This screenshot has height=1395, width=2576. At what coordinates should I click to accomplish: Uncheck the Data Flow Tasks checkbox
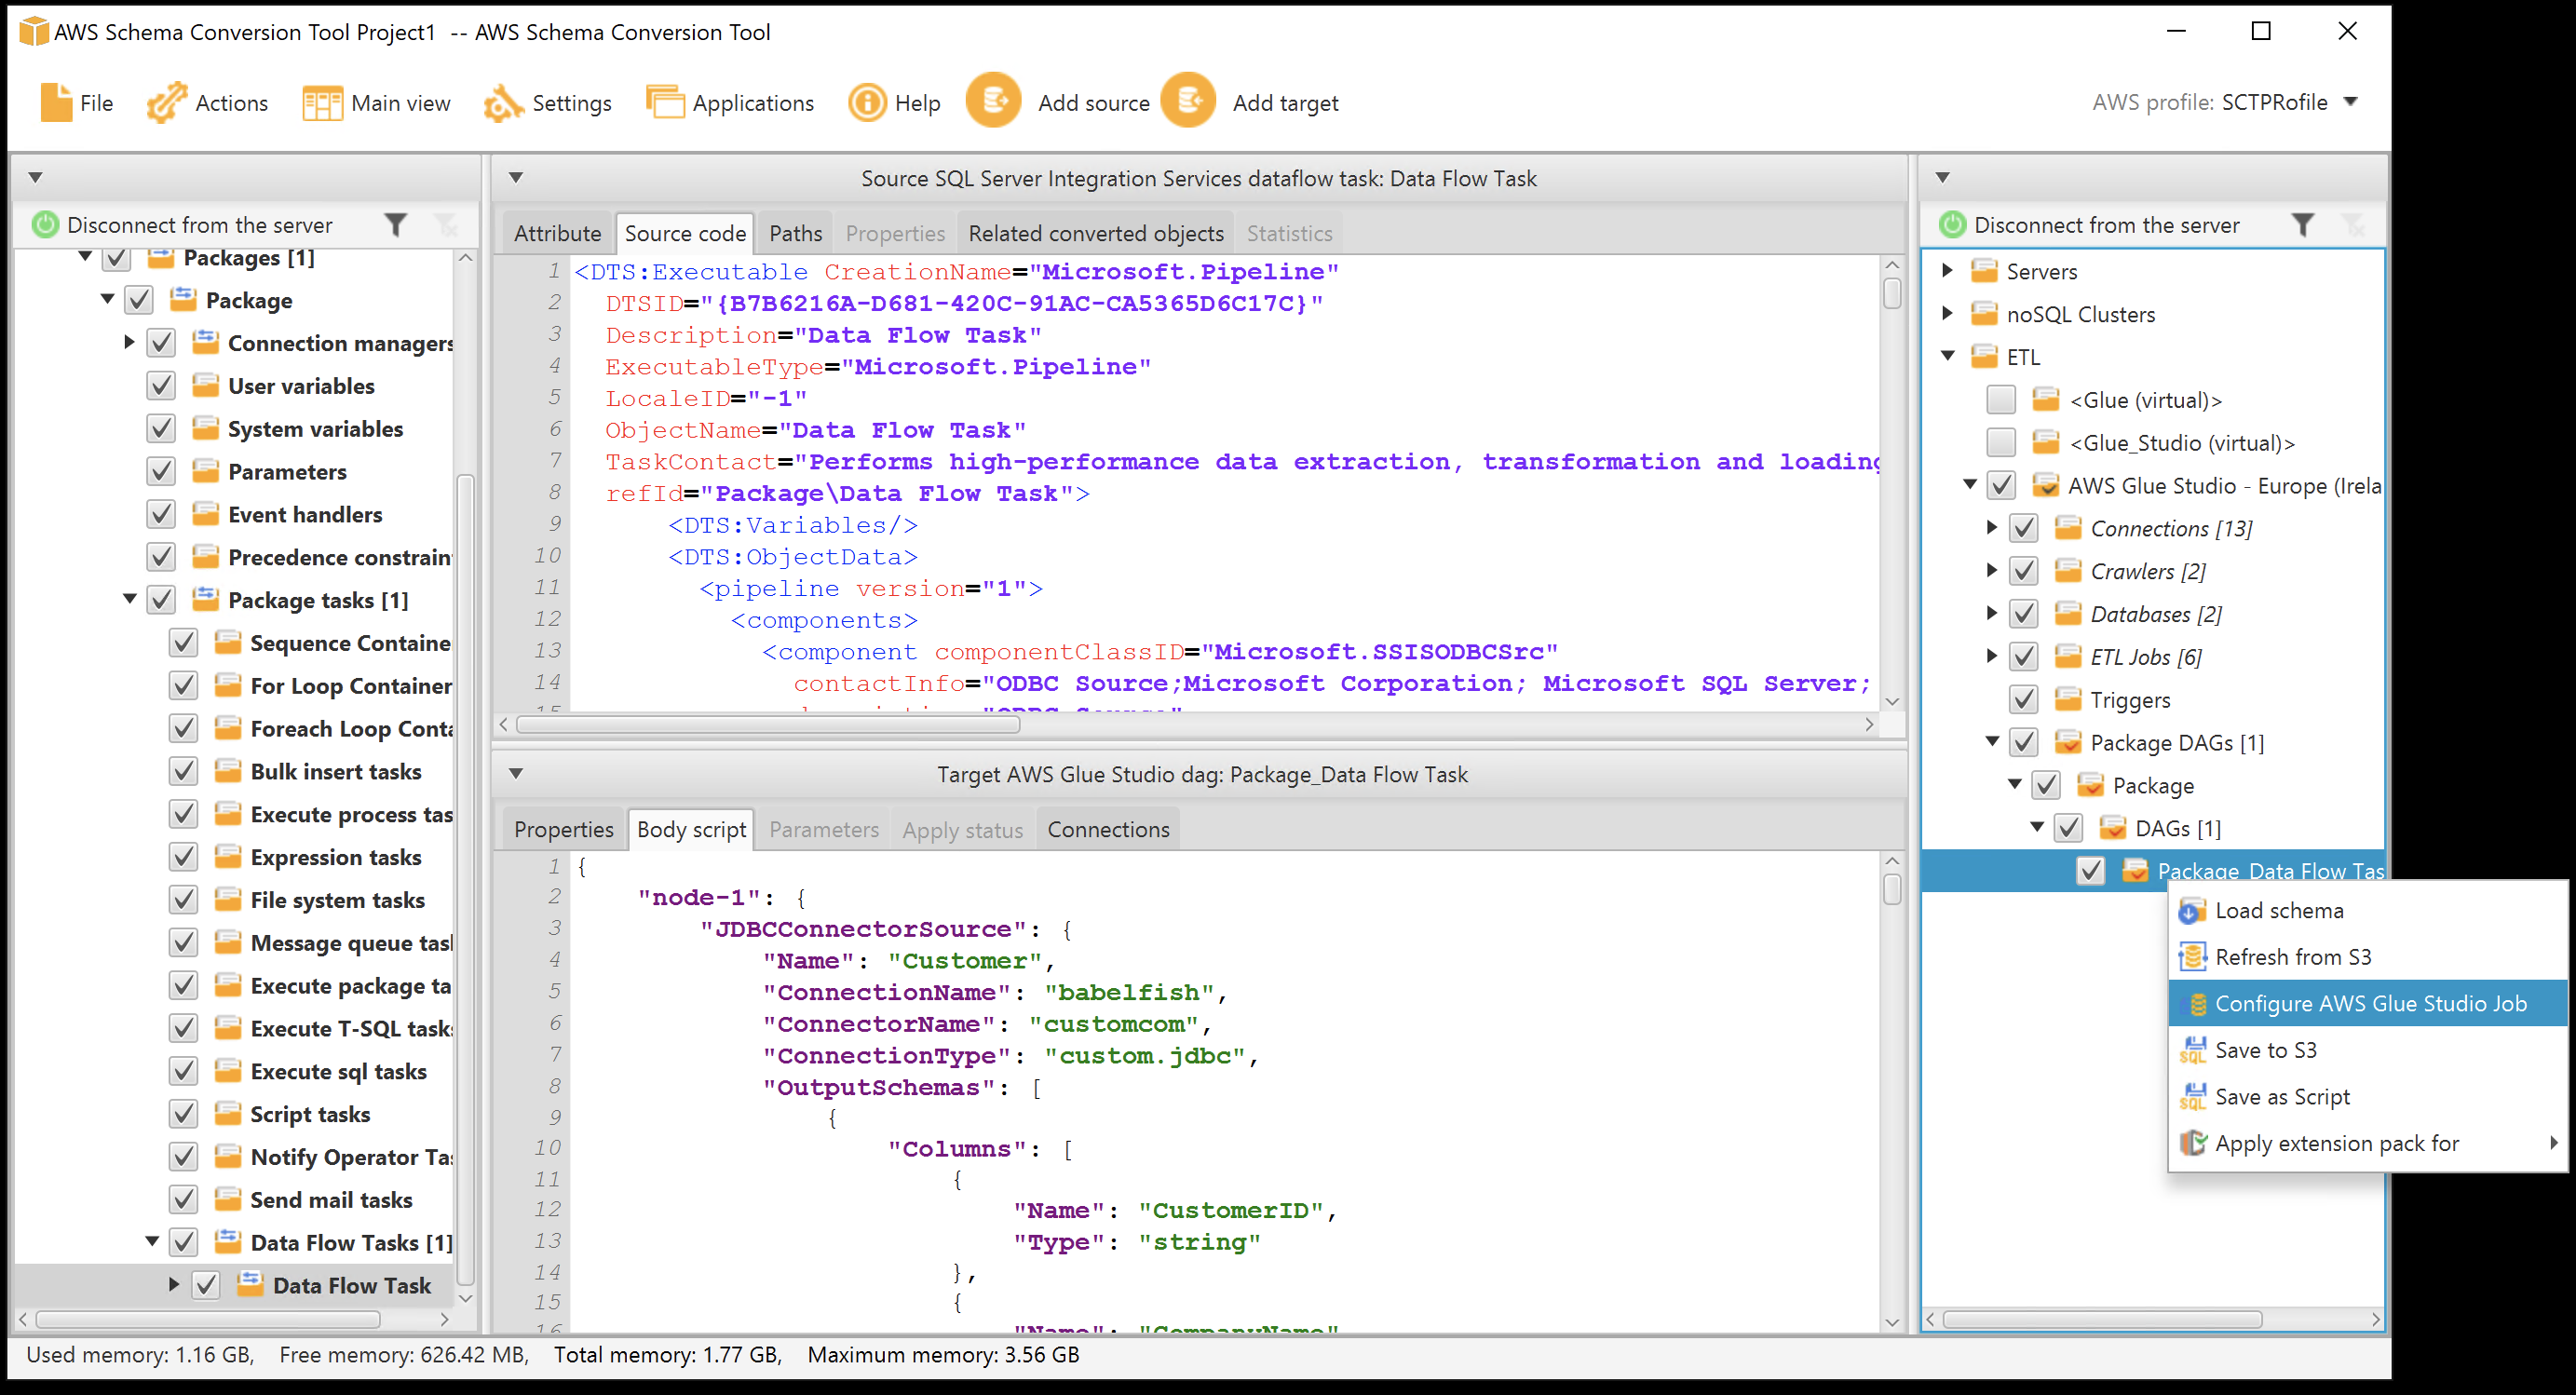183,1242
